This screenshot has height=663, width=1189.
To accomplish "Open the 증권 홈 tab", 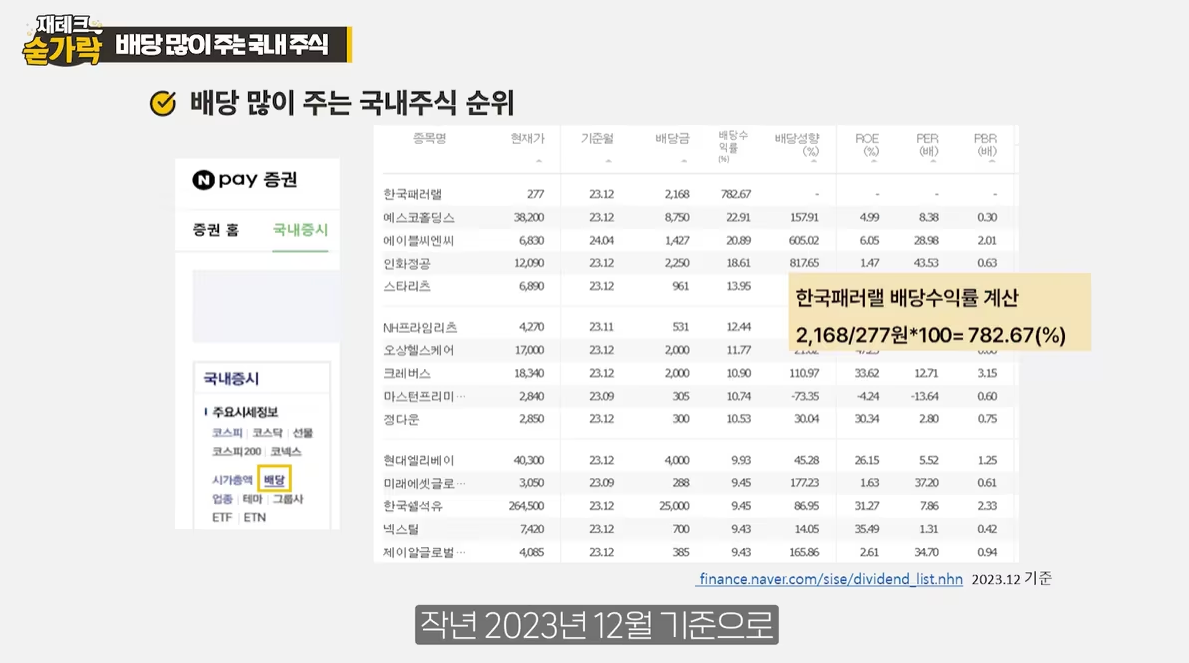I will [215, 230].
